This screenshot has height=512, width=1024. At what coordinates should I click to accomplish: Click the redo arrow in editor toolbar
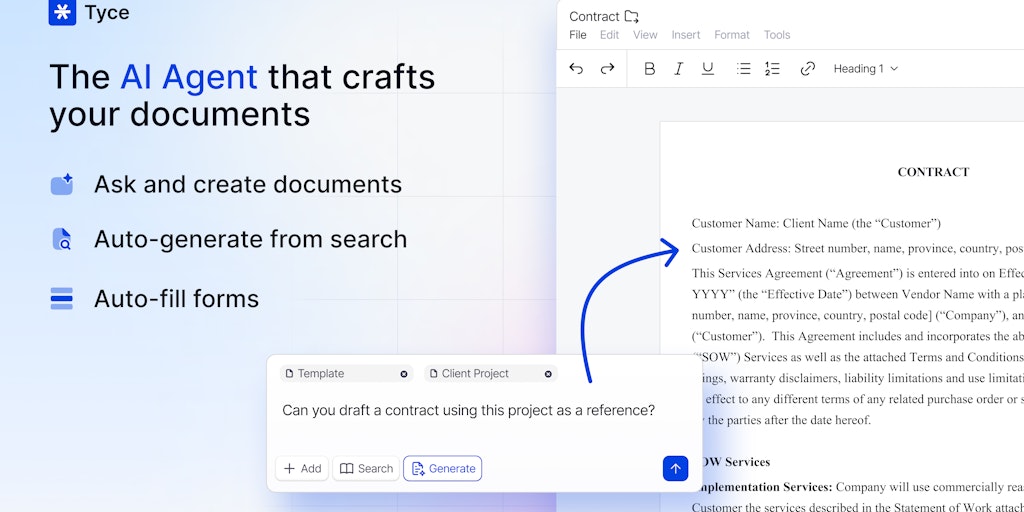point(607,69)
